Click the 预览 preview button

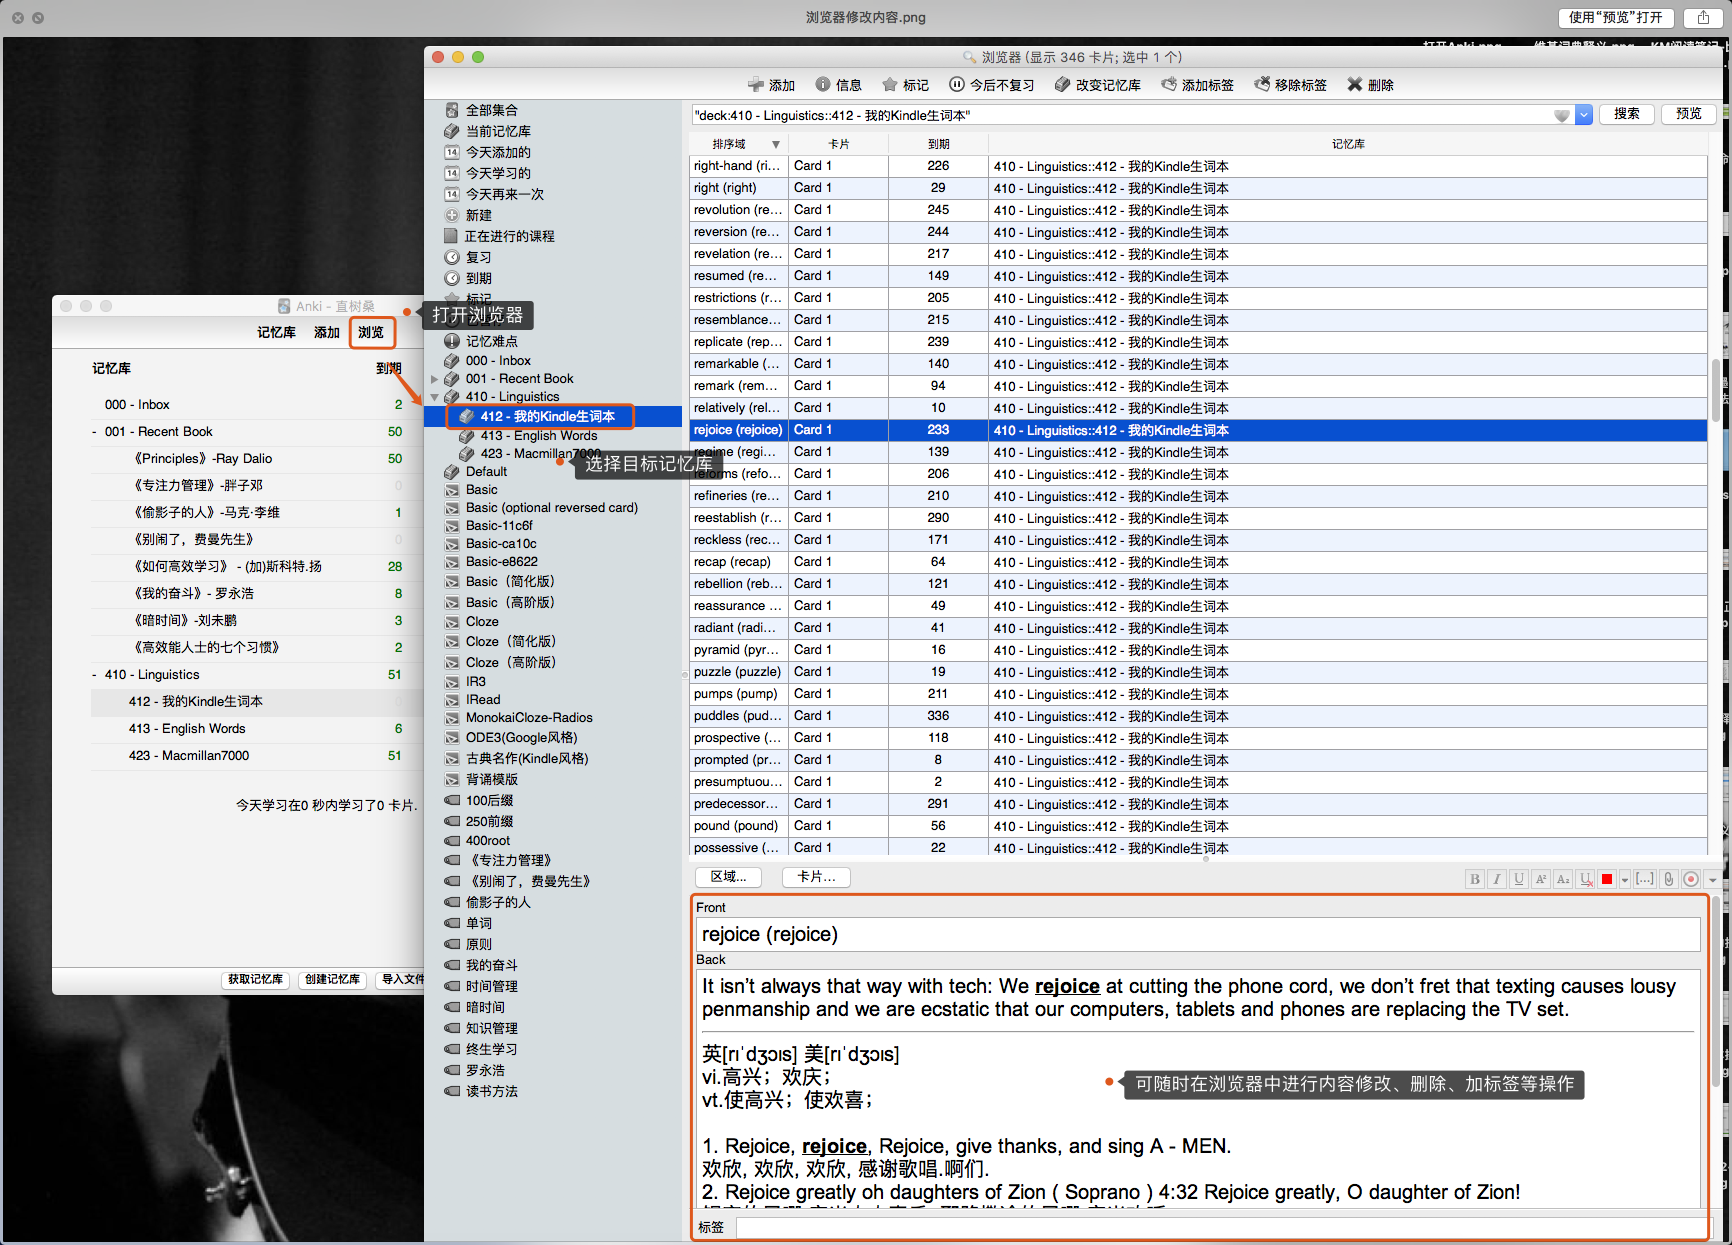click(x=1689, y=114)
